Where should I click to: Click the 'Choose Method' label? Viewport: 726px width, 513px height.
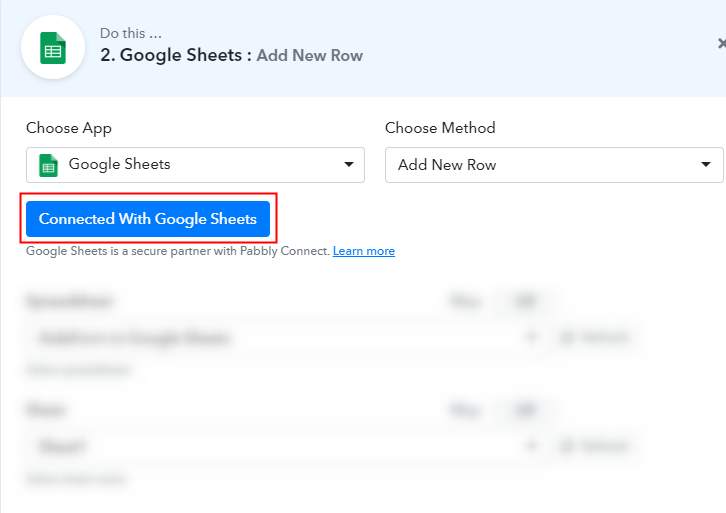point(440,128)
